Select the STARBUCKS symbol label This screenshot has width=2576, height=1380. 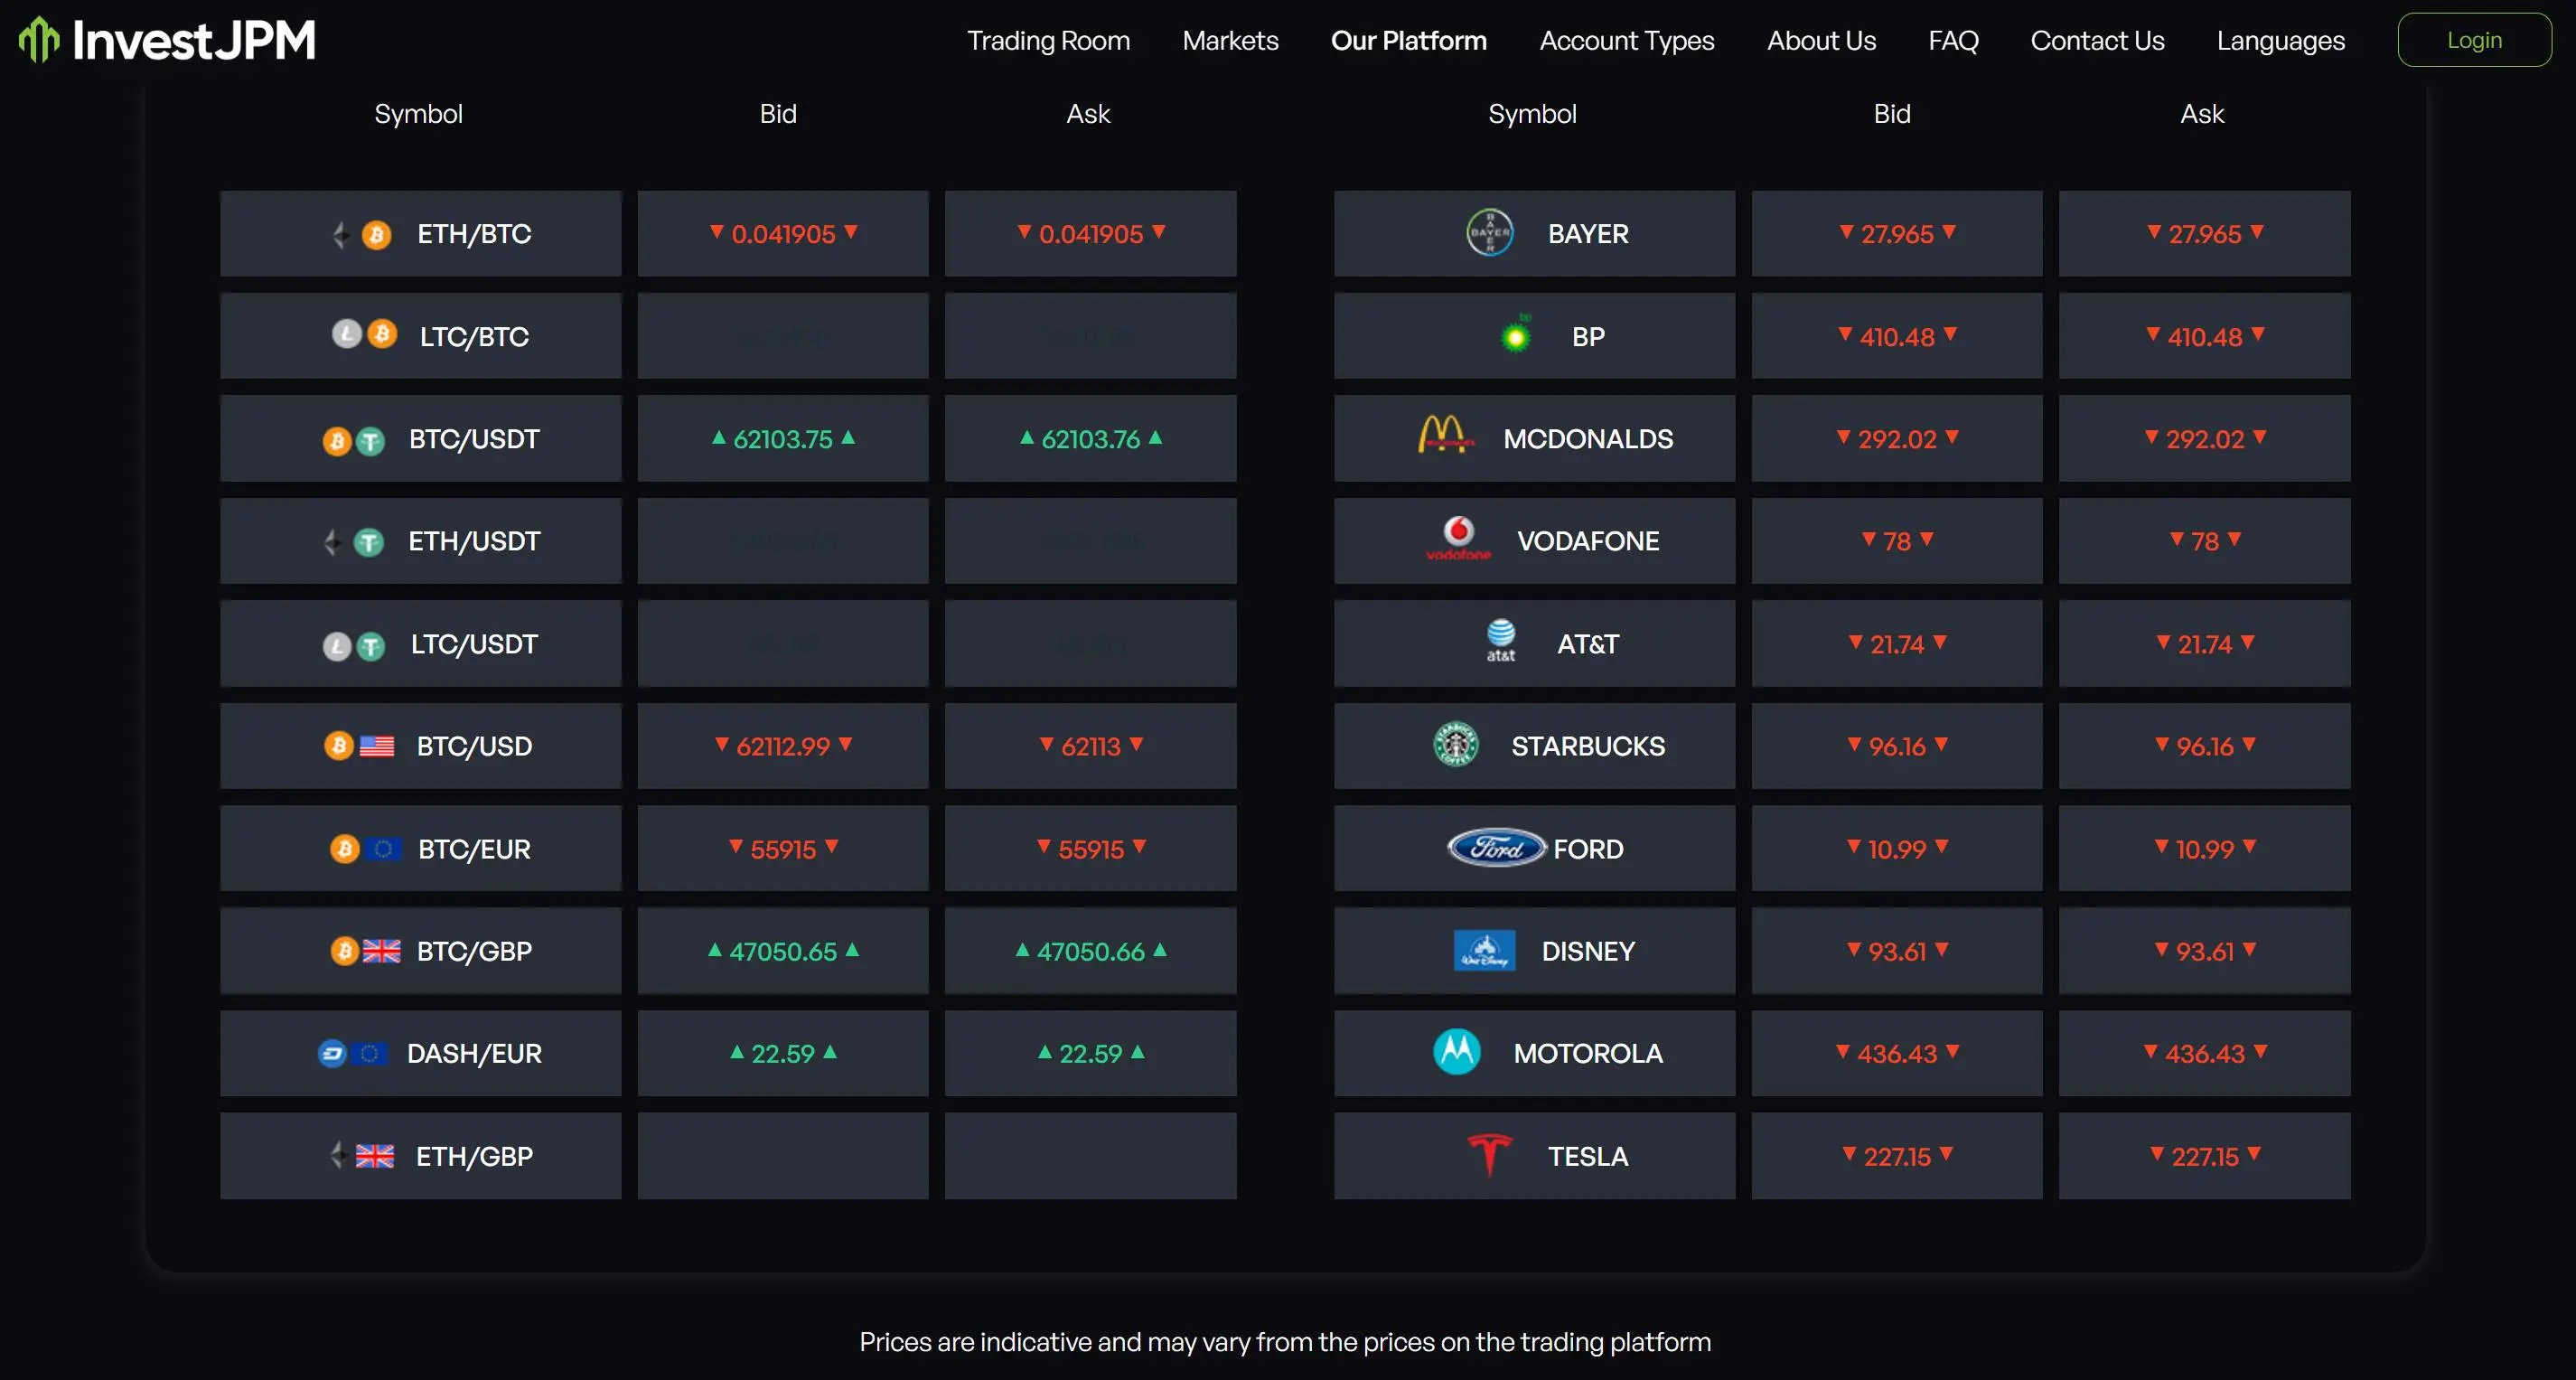pyautogui.click(x=1587, y=746)
